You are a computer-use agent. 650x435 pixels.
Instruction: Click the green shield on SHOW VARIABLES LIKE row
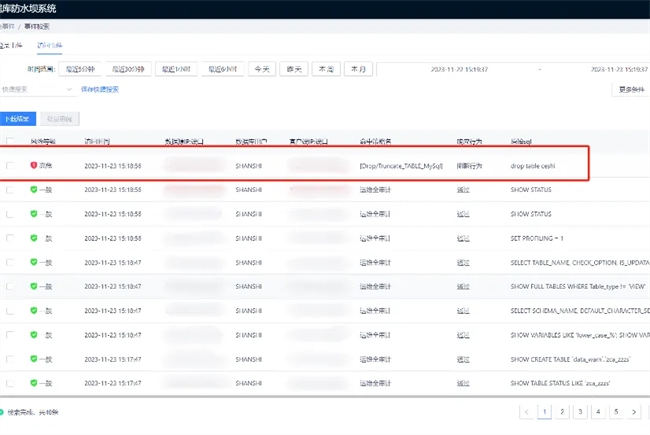34,334
